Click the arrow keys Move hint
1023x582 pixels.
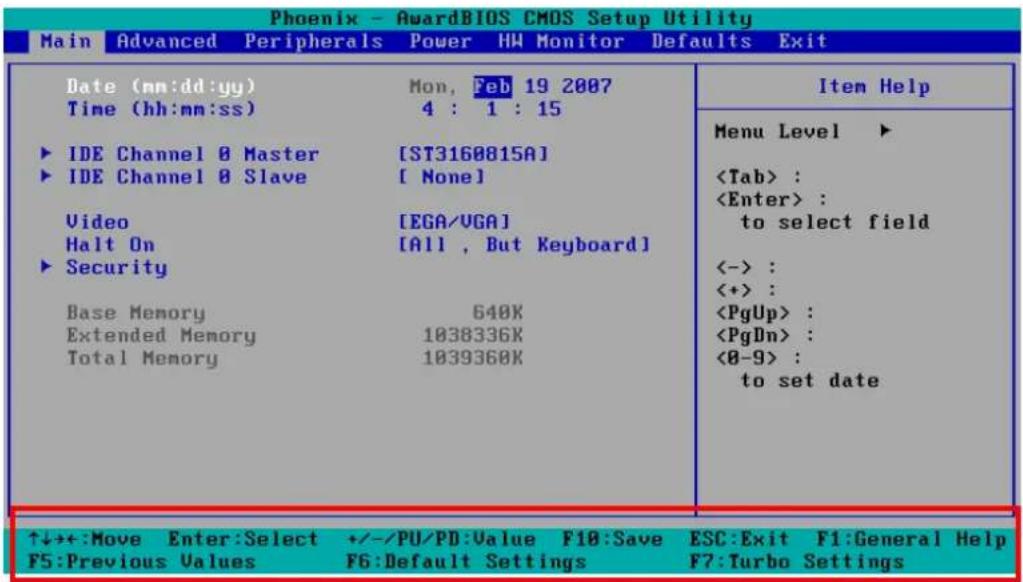click(85, 539)
